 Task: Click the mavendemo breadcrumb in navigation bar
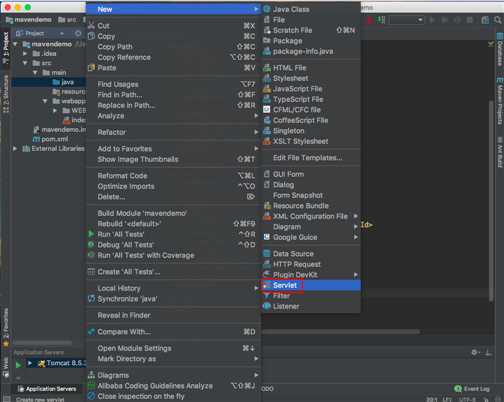pyautogui.click(x=29, y=20)
